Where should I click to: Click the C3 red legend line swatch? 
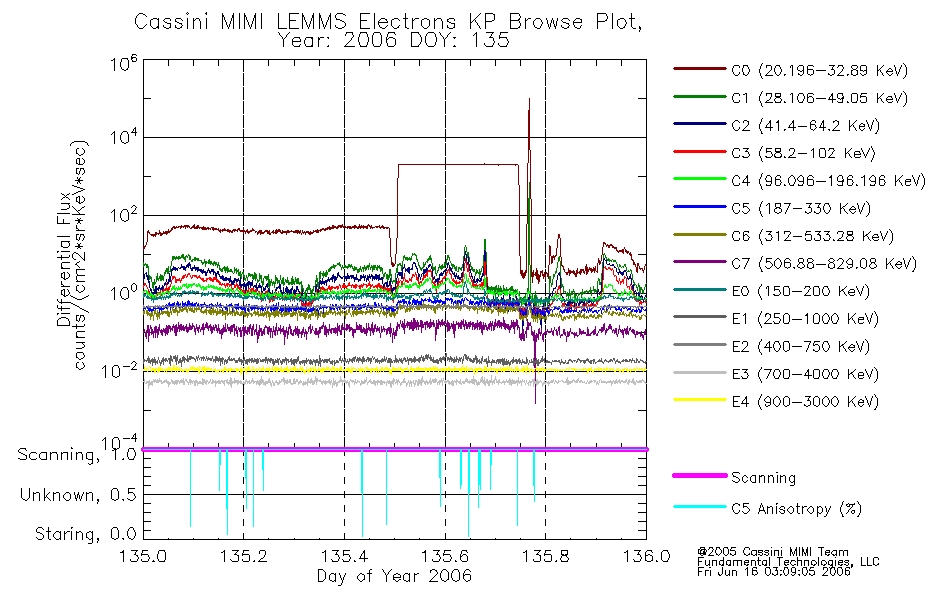[x=699, y=152]
